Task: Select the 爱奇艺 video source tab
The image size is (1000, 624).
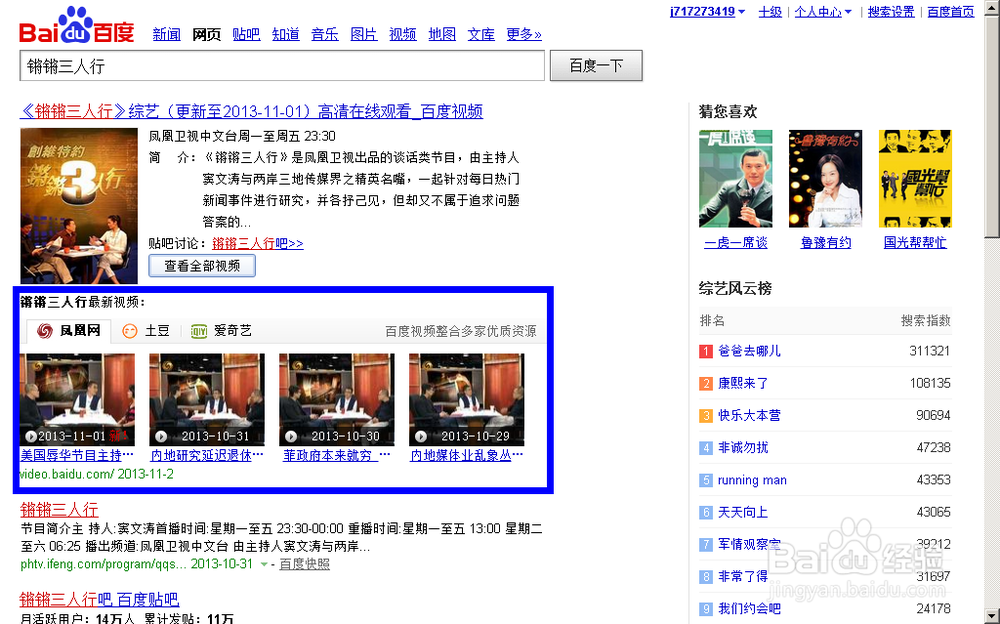Action: [221, 331]
